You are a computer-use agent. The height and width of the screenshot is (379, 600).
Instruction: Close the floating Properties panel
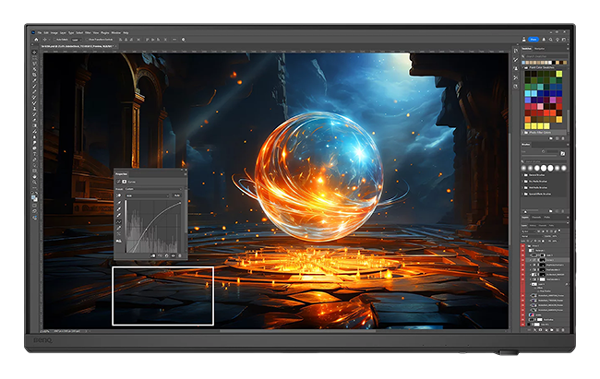pos(186,170)
